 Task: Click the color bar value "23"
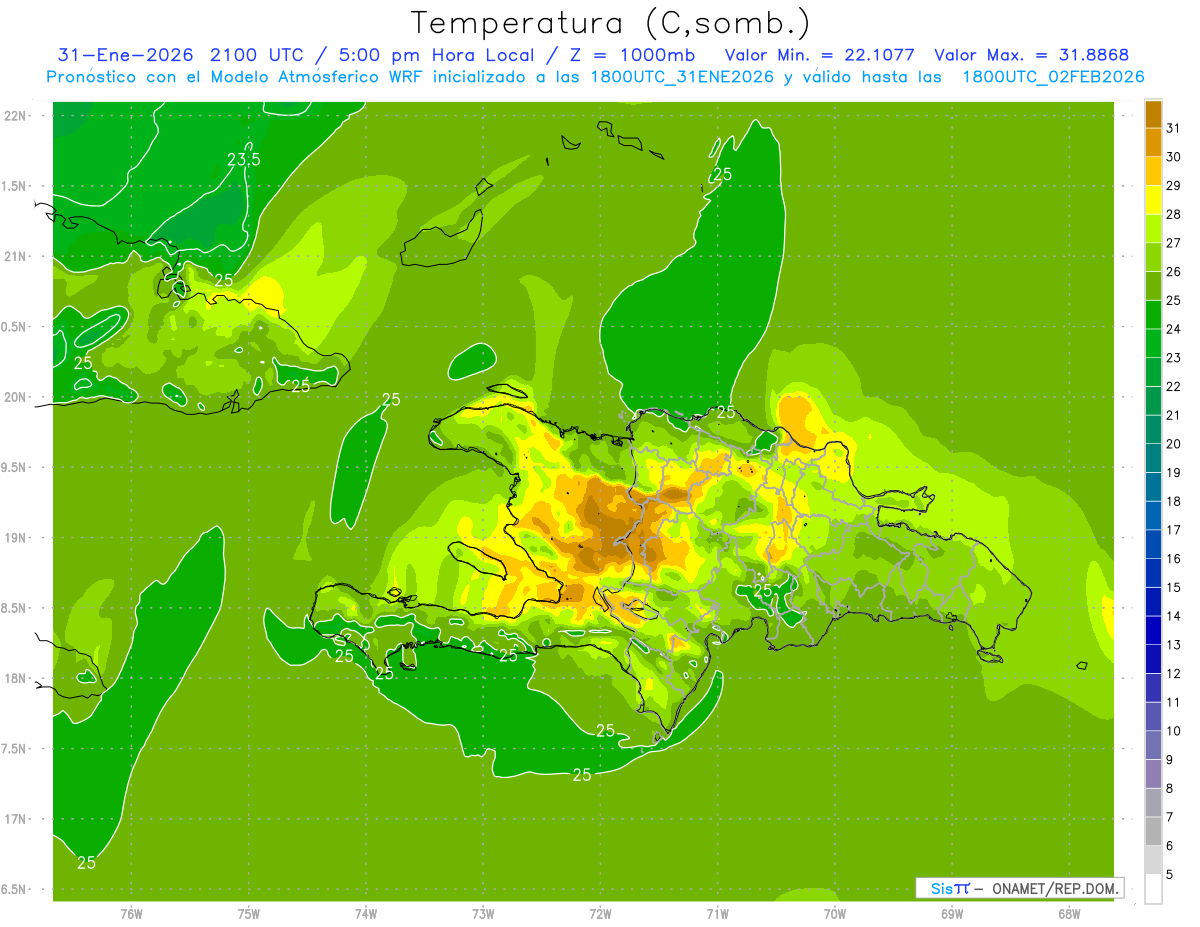pyautogui.click(x=1174, y=357)
